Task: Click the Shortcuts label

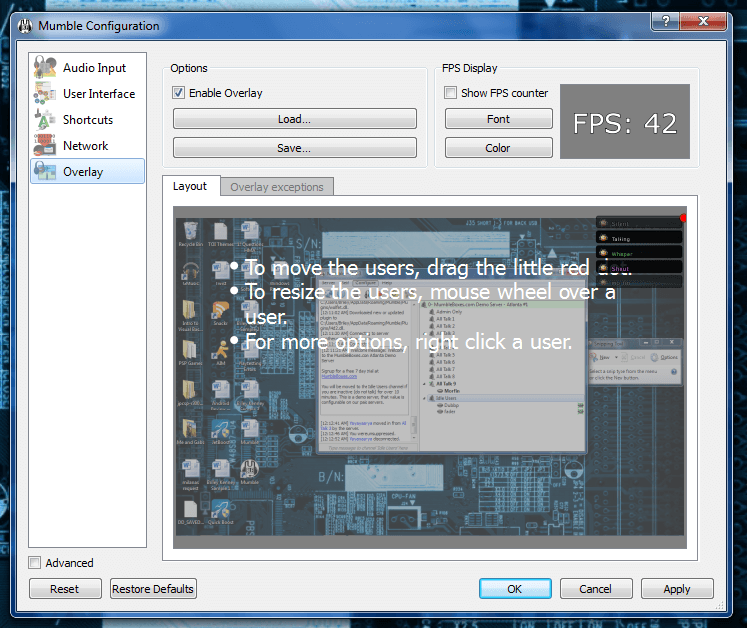Action: 88,120
